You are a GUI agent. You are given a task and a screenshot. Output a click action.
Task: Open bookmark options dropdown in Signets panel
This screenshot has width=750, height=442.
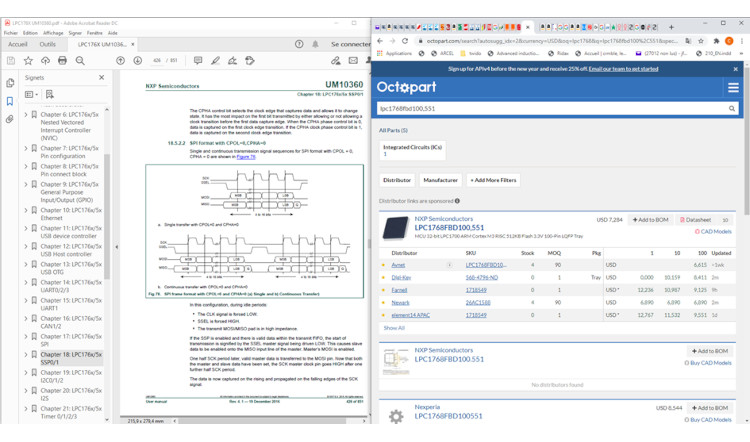[x=32, y=94]
